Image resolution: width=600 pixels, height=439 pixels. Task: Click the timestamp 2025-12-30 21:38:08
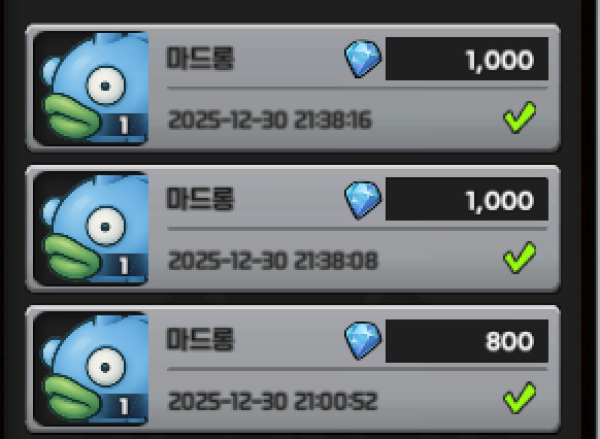pos(273,260)
